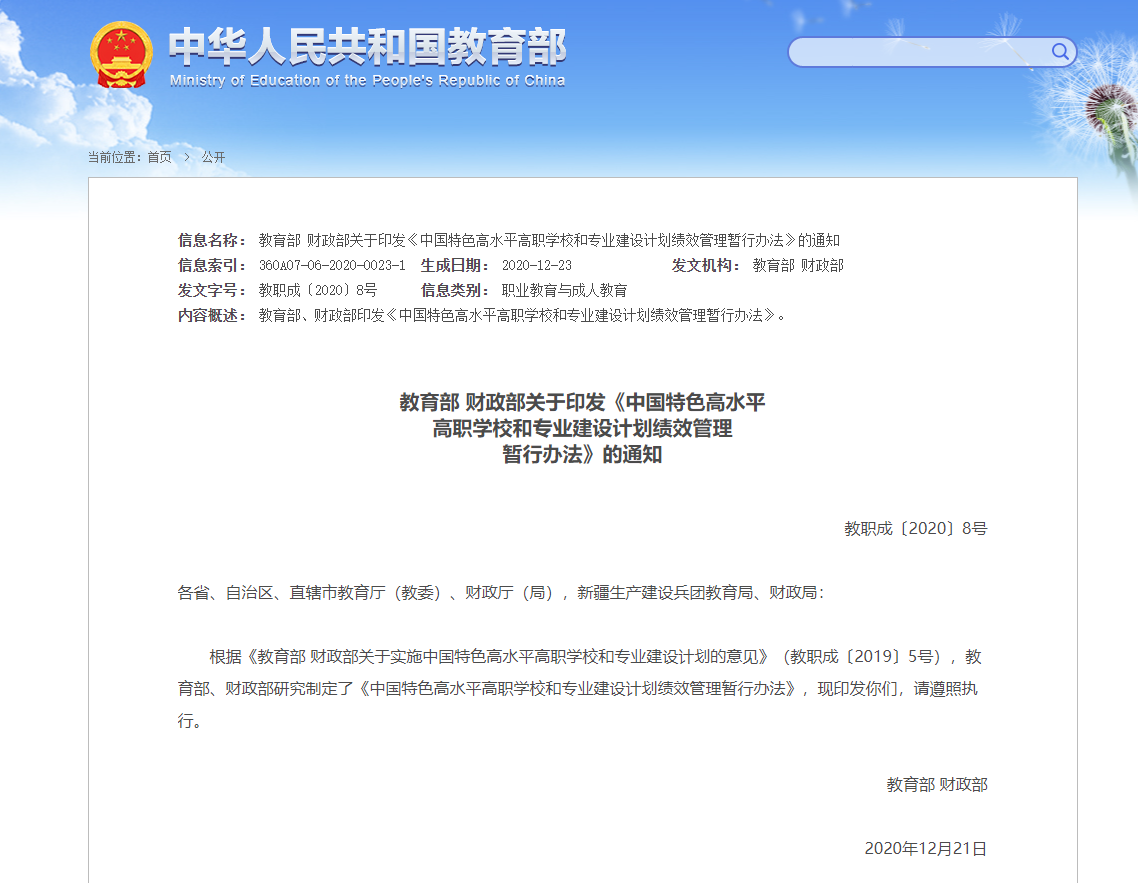Click the 生成日期 label
The width and height of the screenshot is (1138, 883).
point(455,266)
